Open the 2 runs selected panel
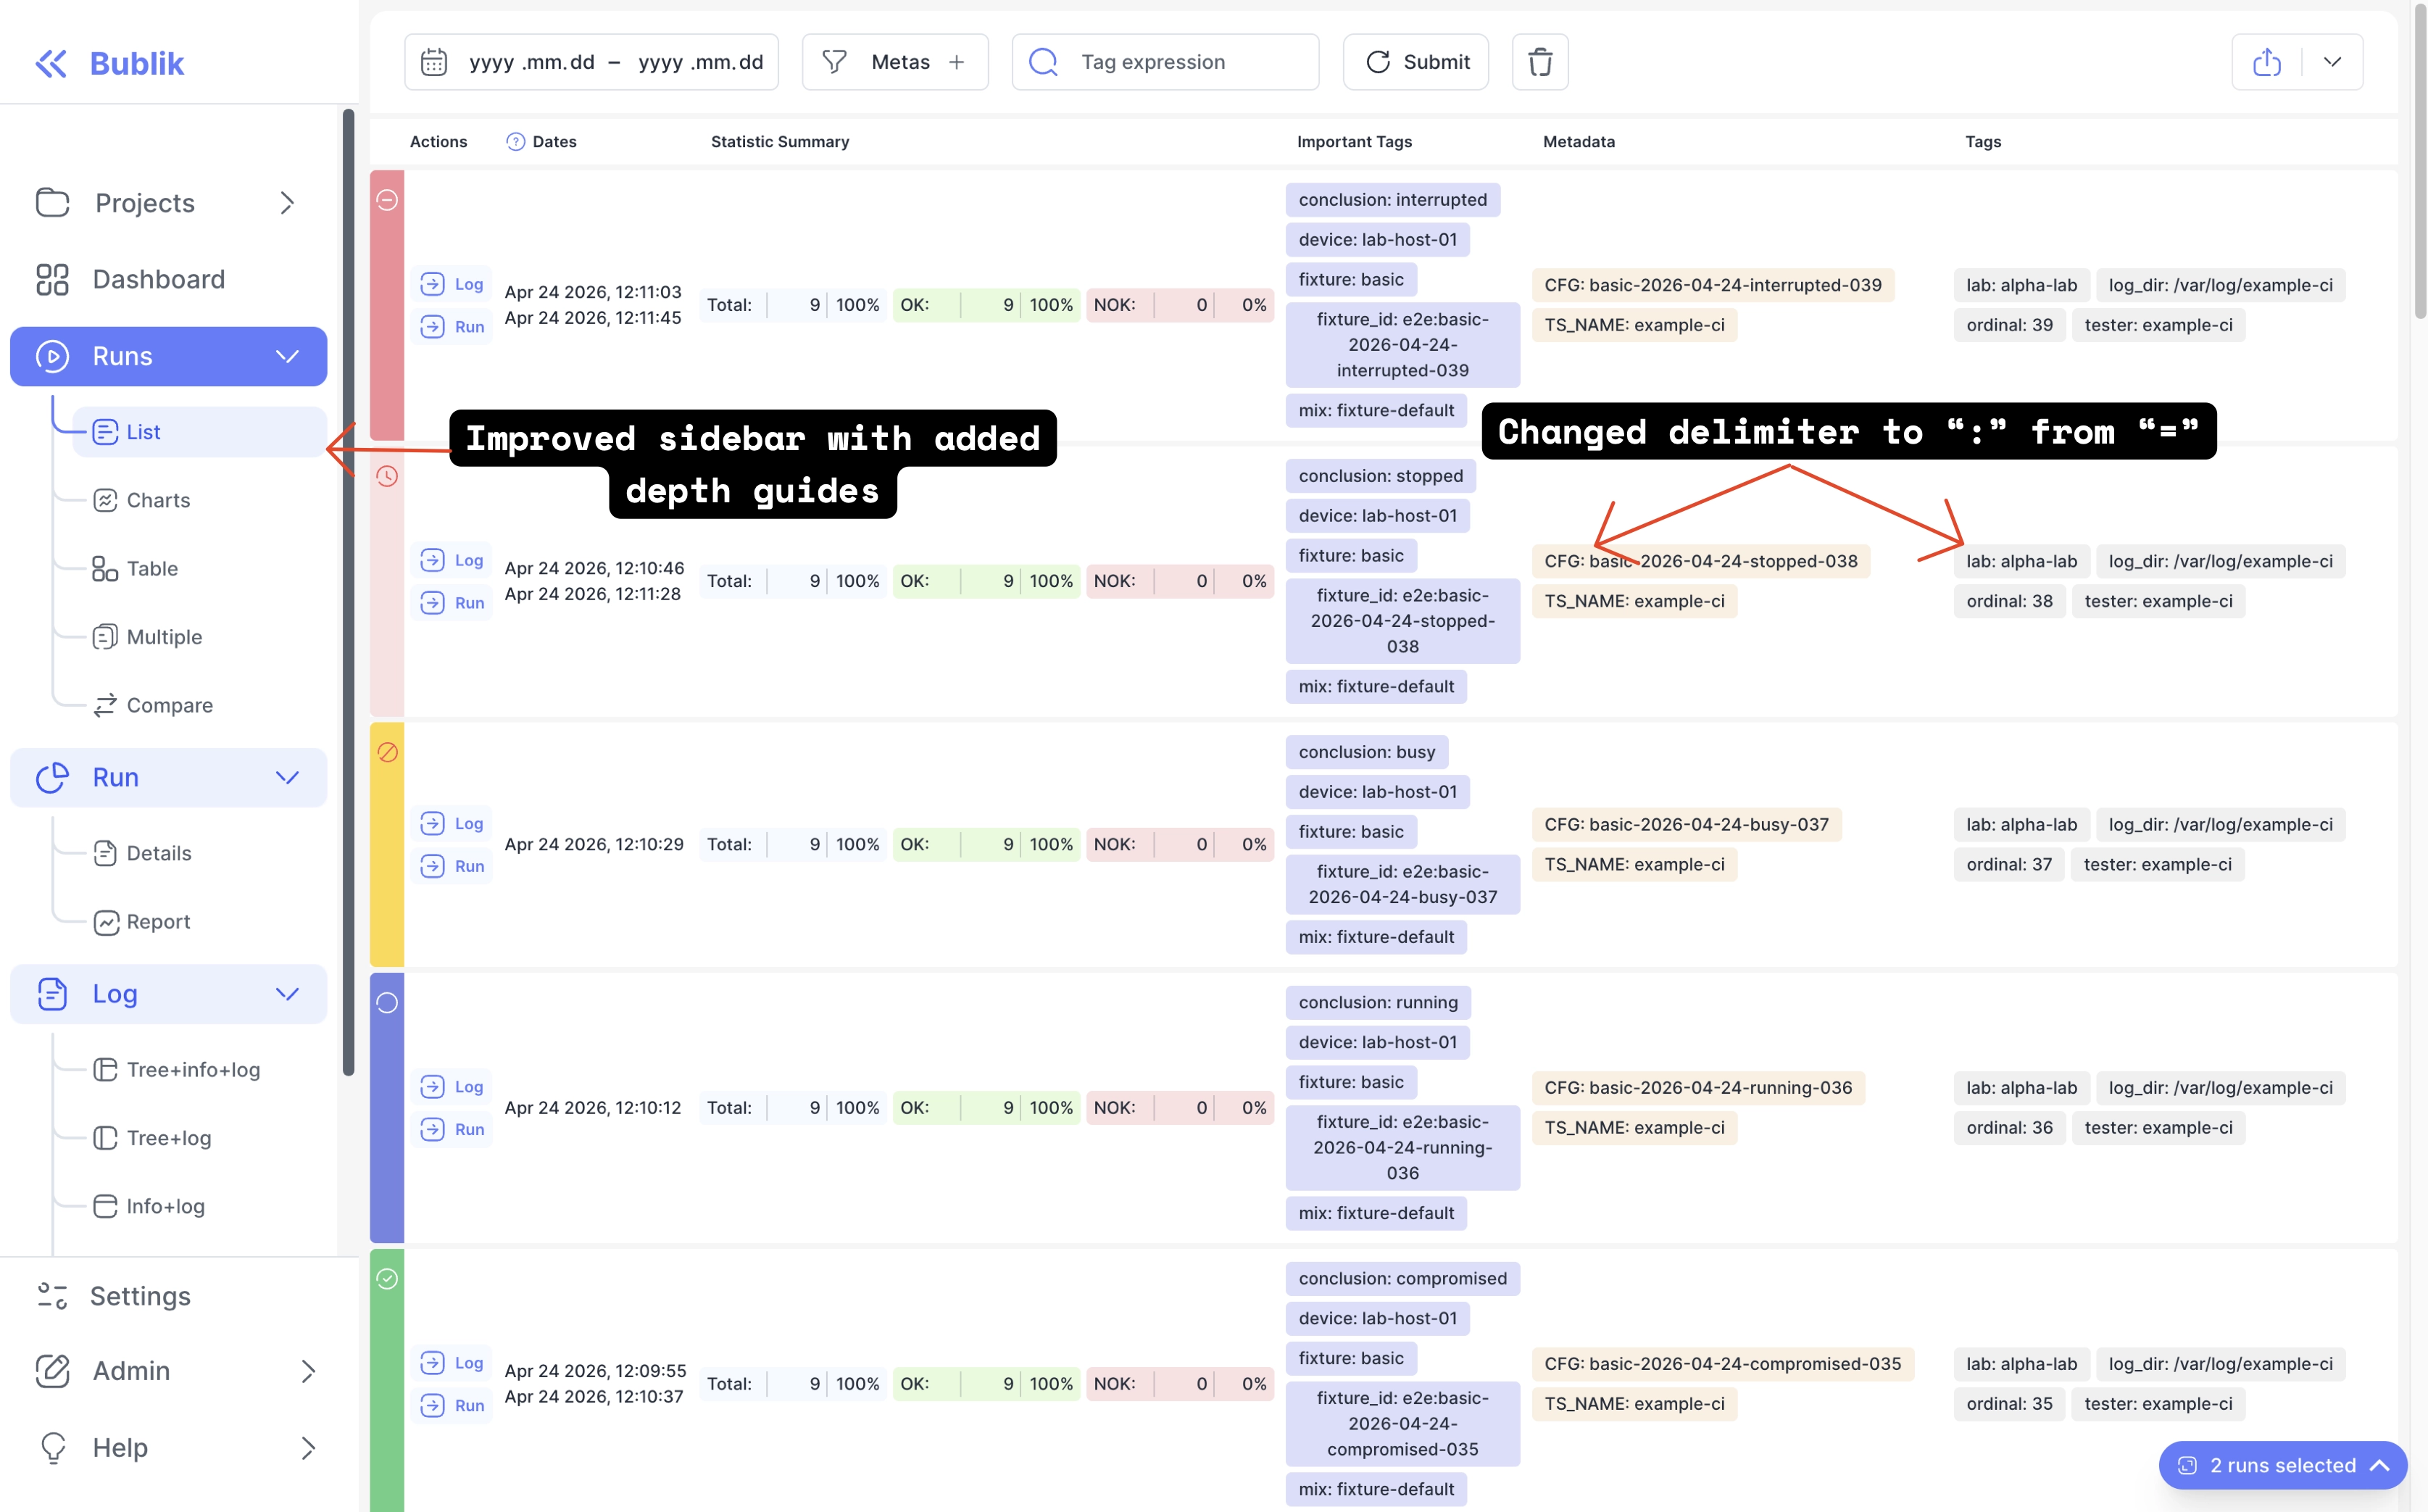The image size is (2428, 1512). tap(2282, 1465)
